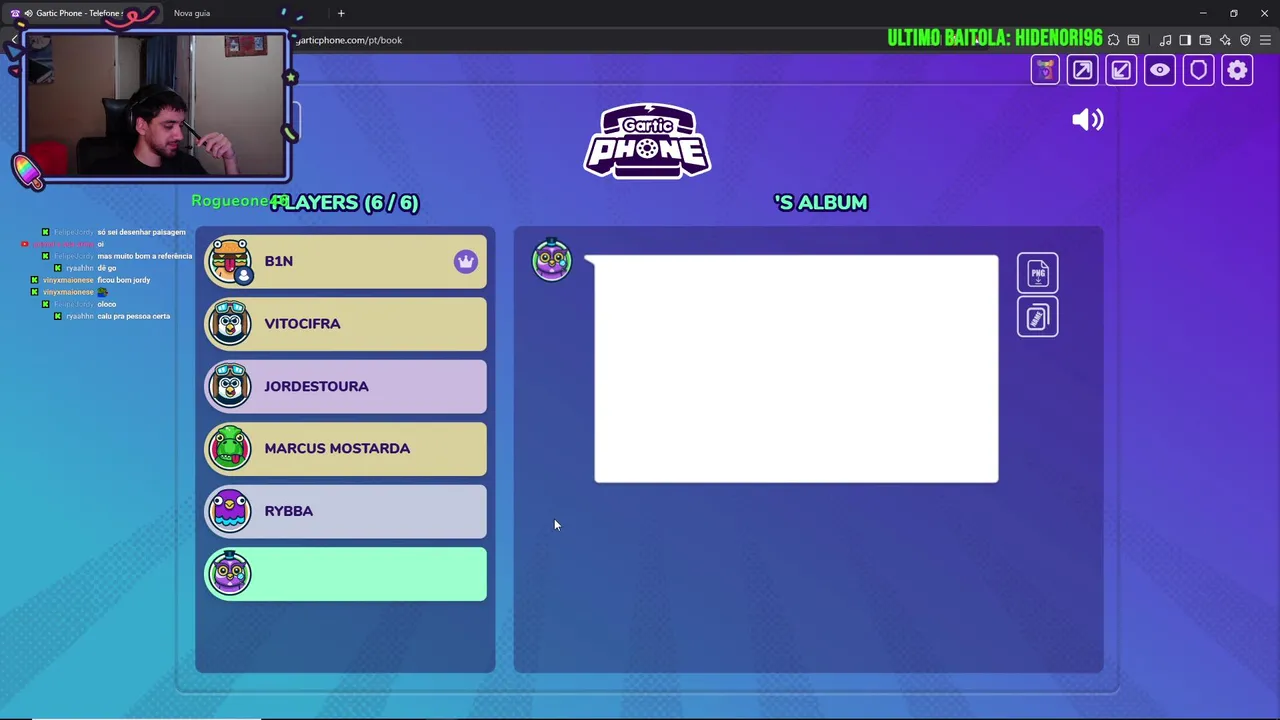This screenshot has height=720, width=1280.
Task: Select player B1N in the list
Action: (346, 261)
